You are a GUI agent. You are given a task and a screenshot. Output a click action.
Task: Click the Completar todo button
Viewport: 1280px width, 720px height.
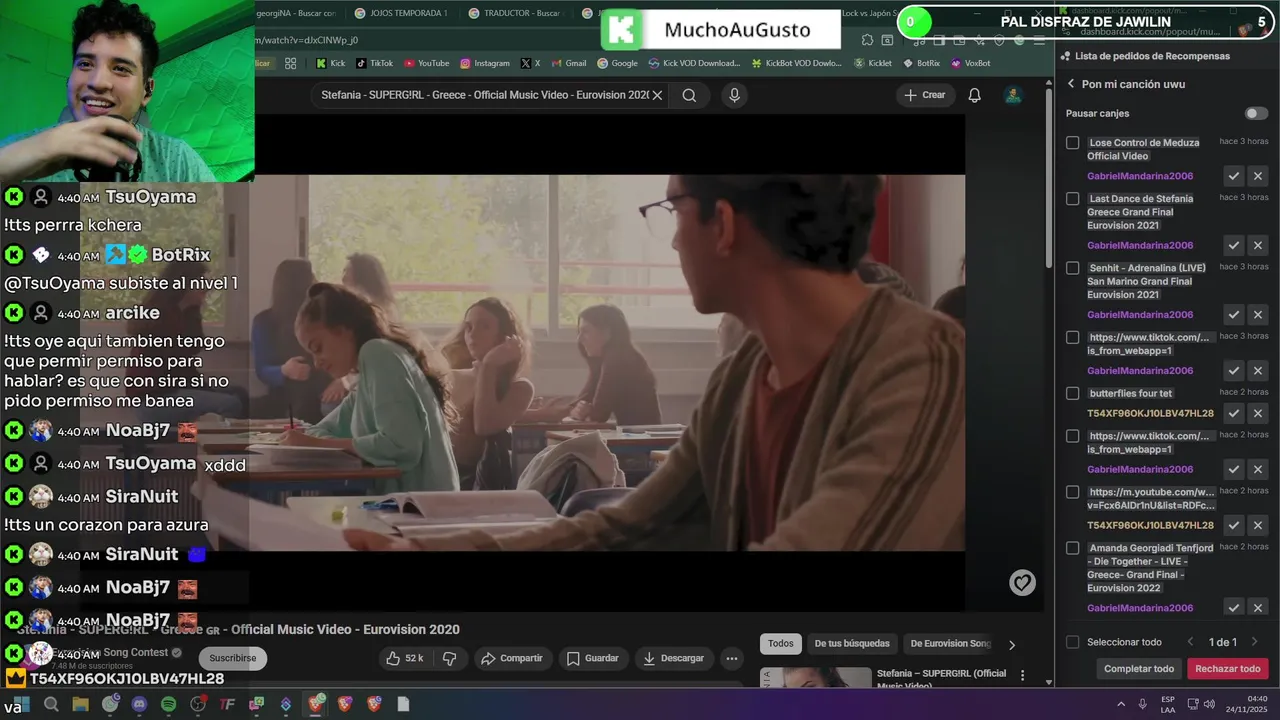click(x=1139, y=669)
